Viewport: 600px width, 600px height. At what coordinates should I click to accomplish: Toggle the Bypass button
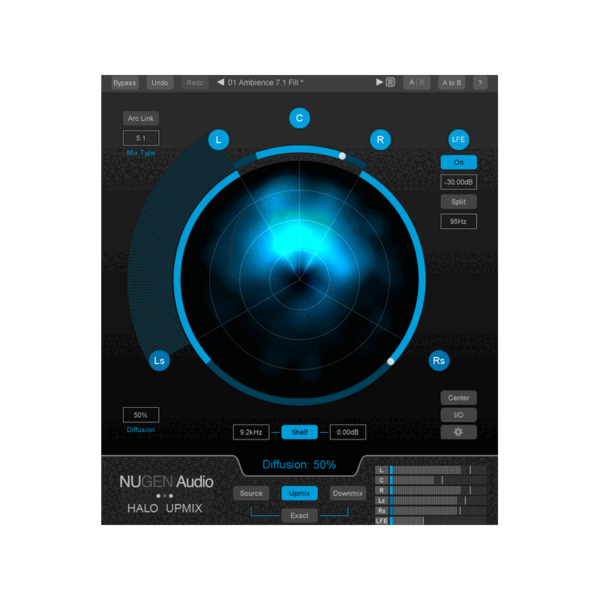point(125,83)
